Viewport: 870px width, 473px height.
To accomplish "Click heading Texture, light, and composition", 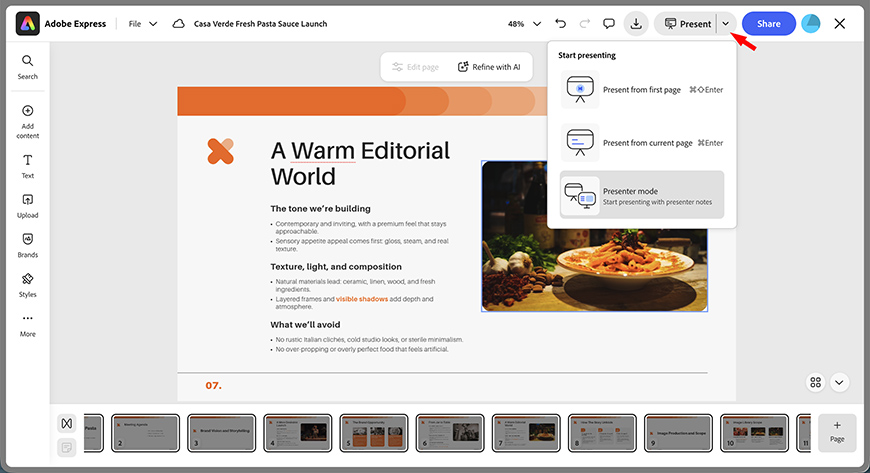I will 336,266.
